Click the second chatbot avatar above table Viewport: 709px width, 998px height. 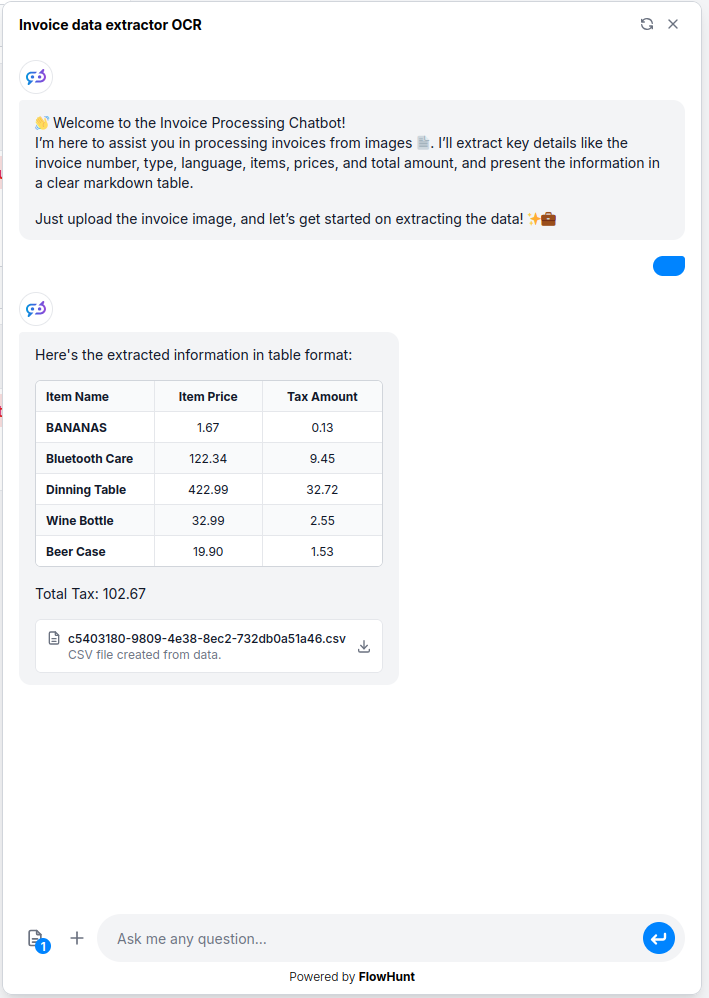tap(36, 309)
